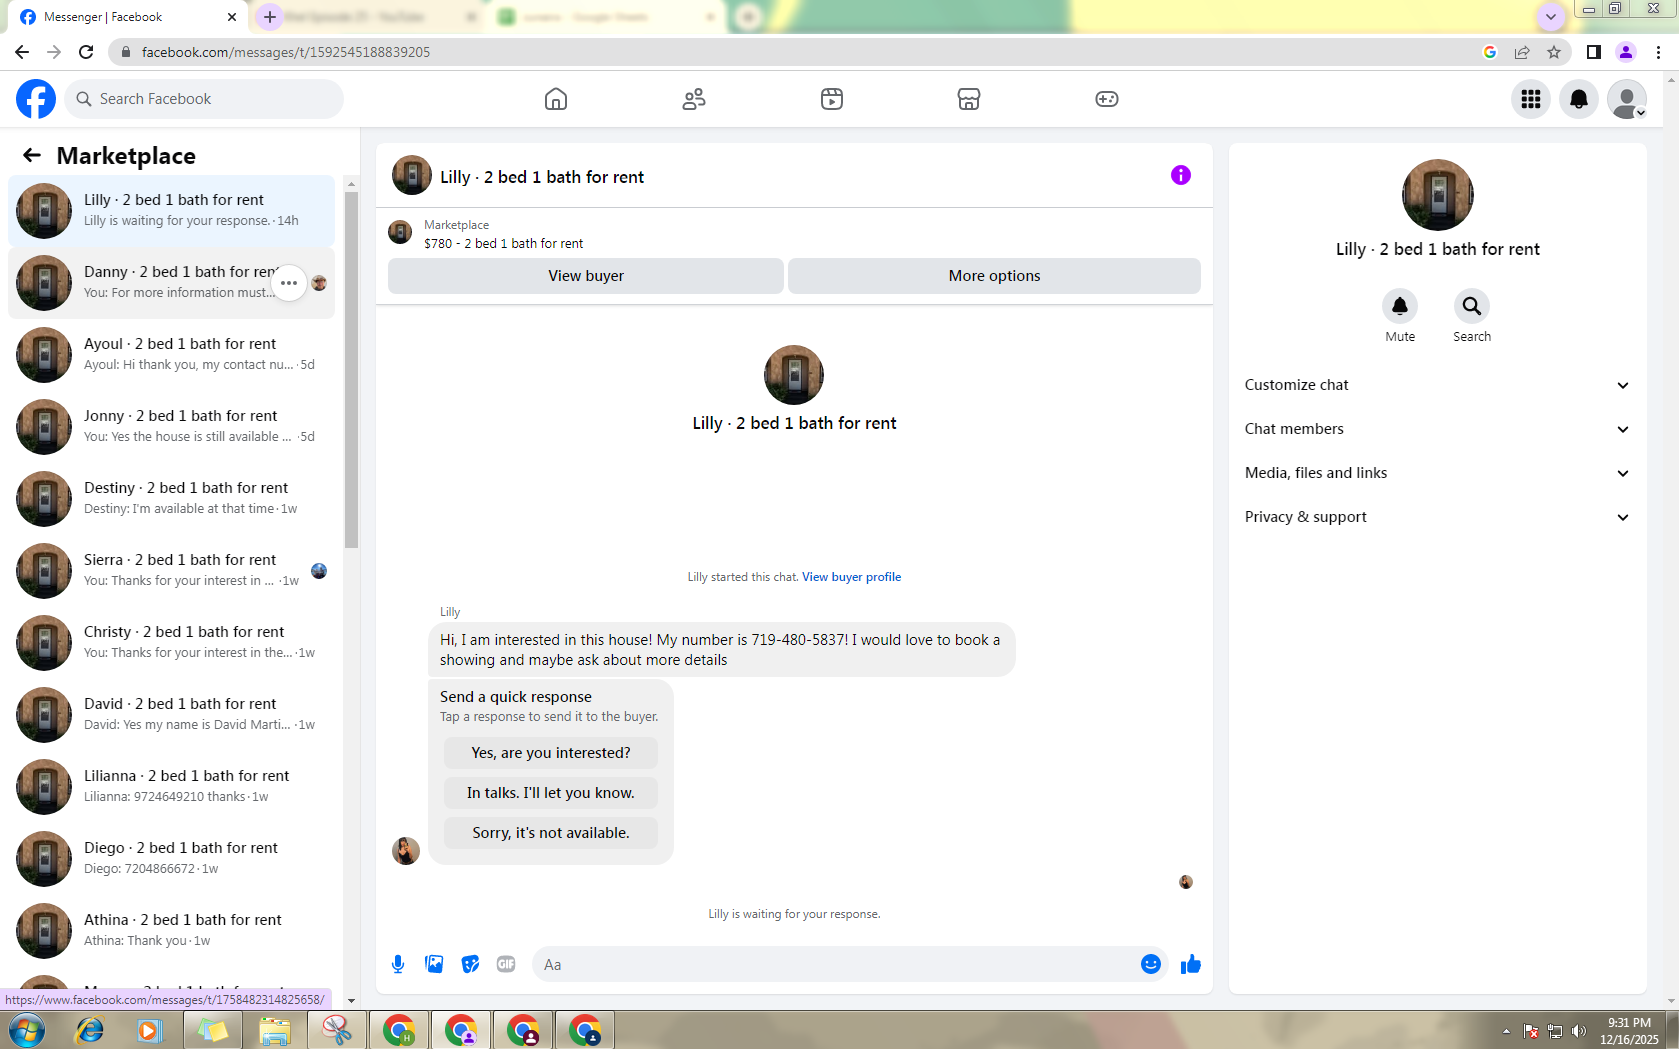1679x1049 pixels.
Task: Open a new Chrome tab
Action: point(270,17)
